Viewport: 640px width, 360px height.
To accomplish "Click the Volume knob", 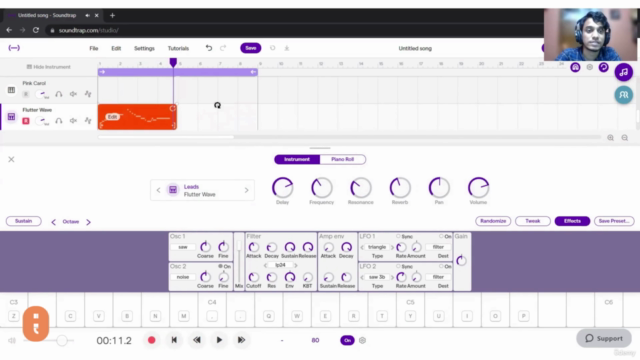I will click(x=478, y=188).
